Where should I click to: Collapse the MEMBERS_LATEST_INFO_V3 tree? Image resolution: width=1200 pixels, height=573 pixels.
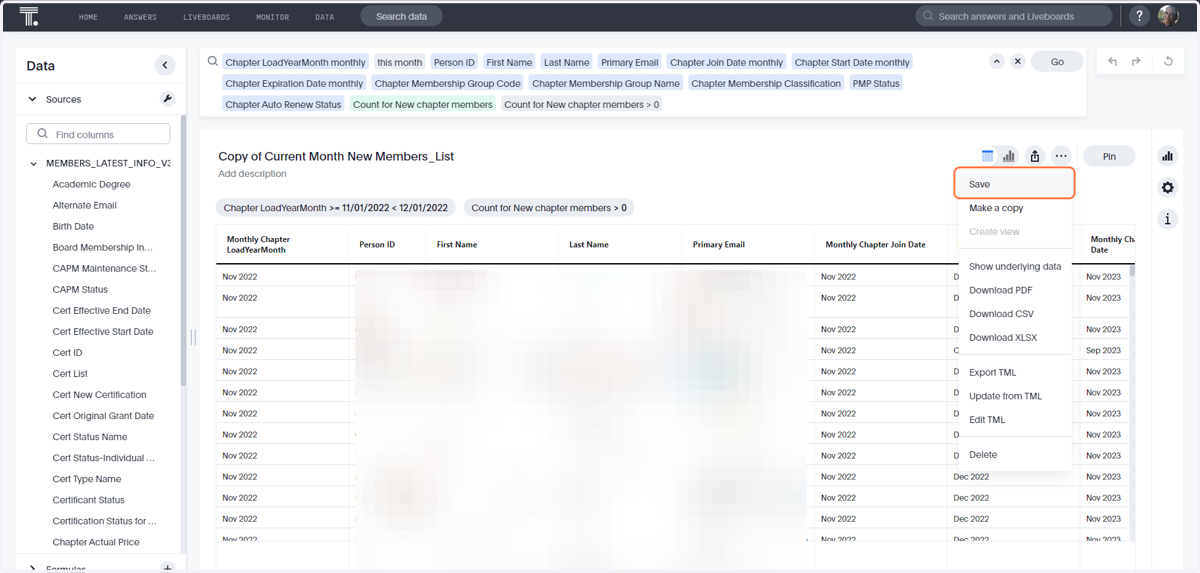click(x=34, y=163)
